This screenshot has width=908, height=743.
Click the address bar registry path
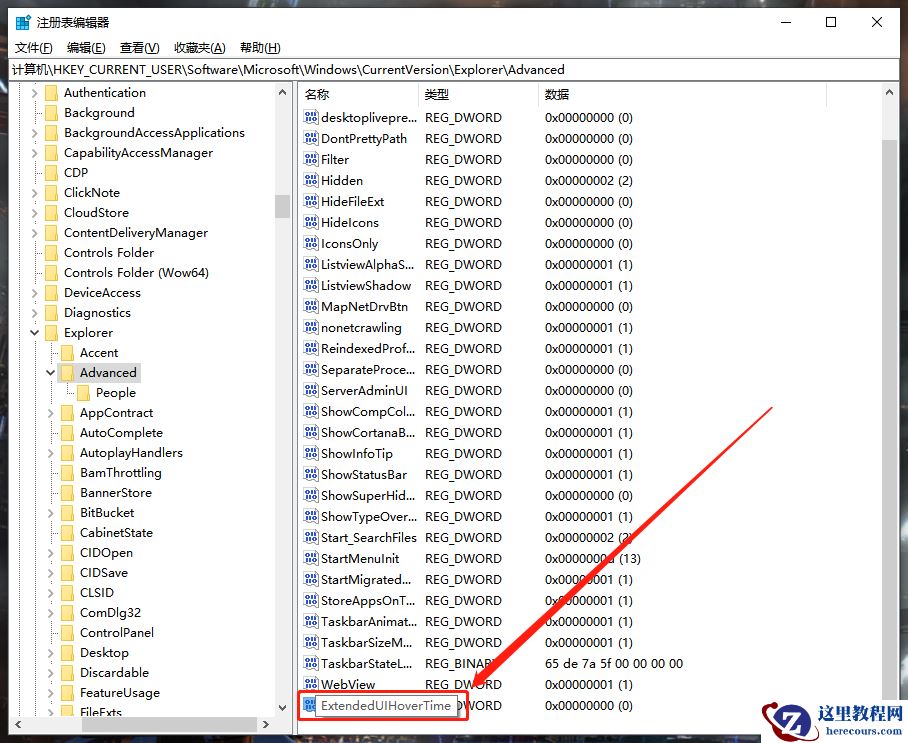[x=300, y=70]
